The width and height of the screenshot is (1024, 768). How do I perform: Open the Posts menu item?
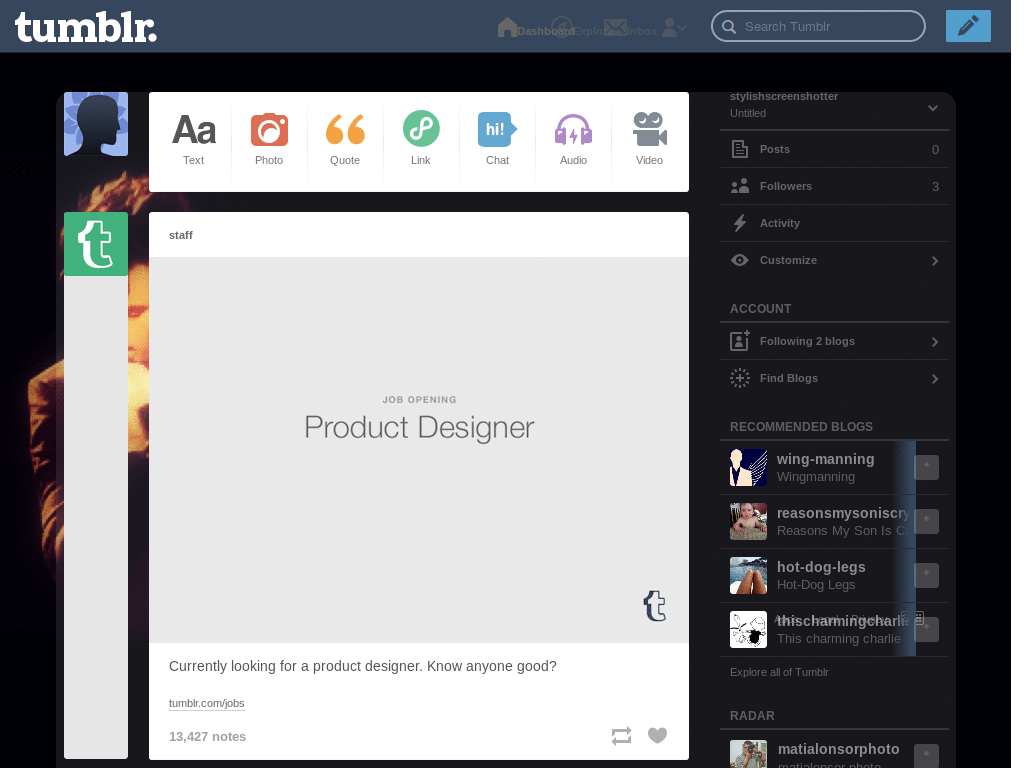[834, 150]
